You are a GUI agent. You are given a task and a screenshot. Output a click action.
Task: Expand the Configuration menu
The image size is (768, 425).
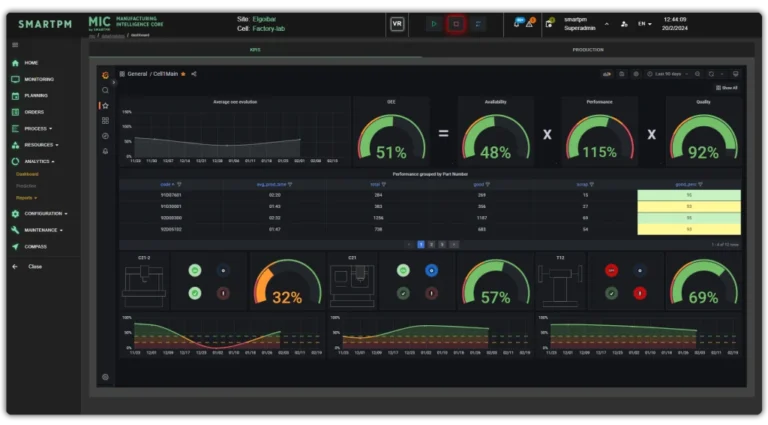point(39,213)
